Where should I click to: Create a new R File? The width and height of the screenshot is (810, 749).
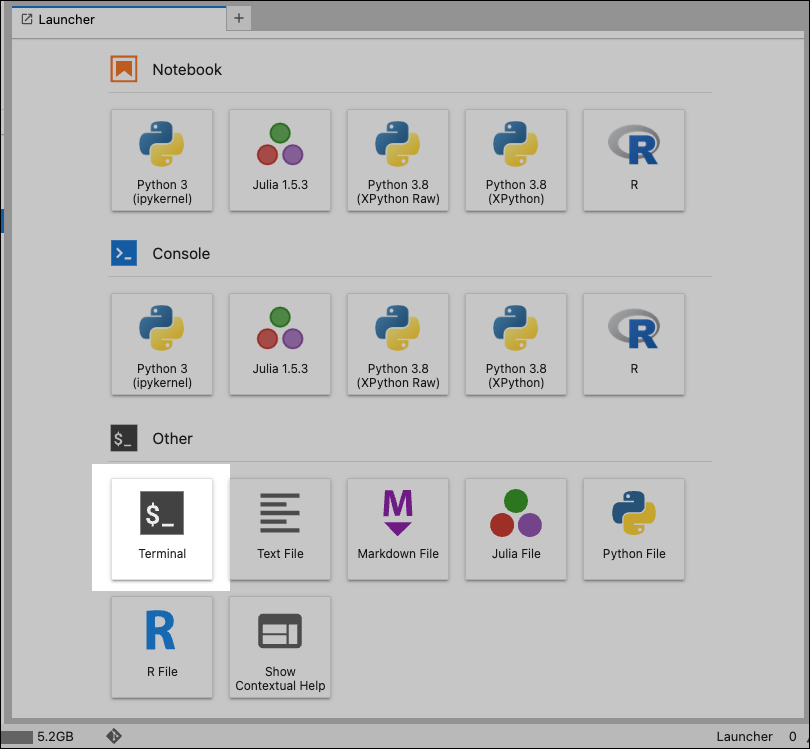(161, 646)
